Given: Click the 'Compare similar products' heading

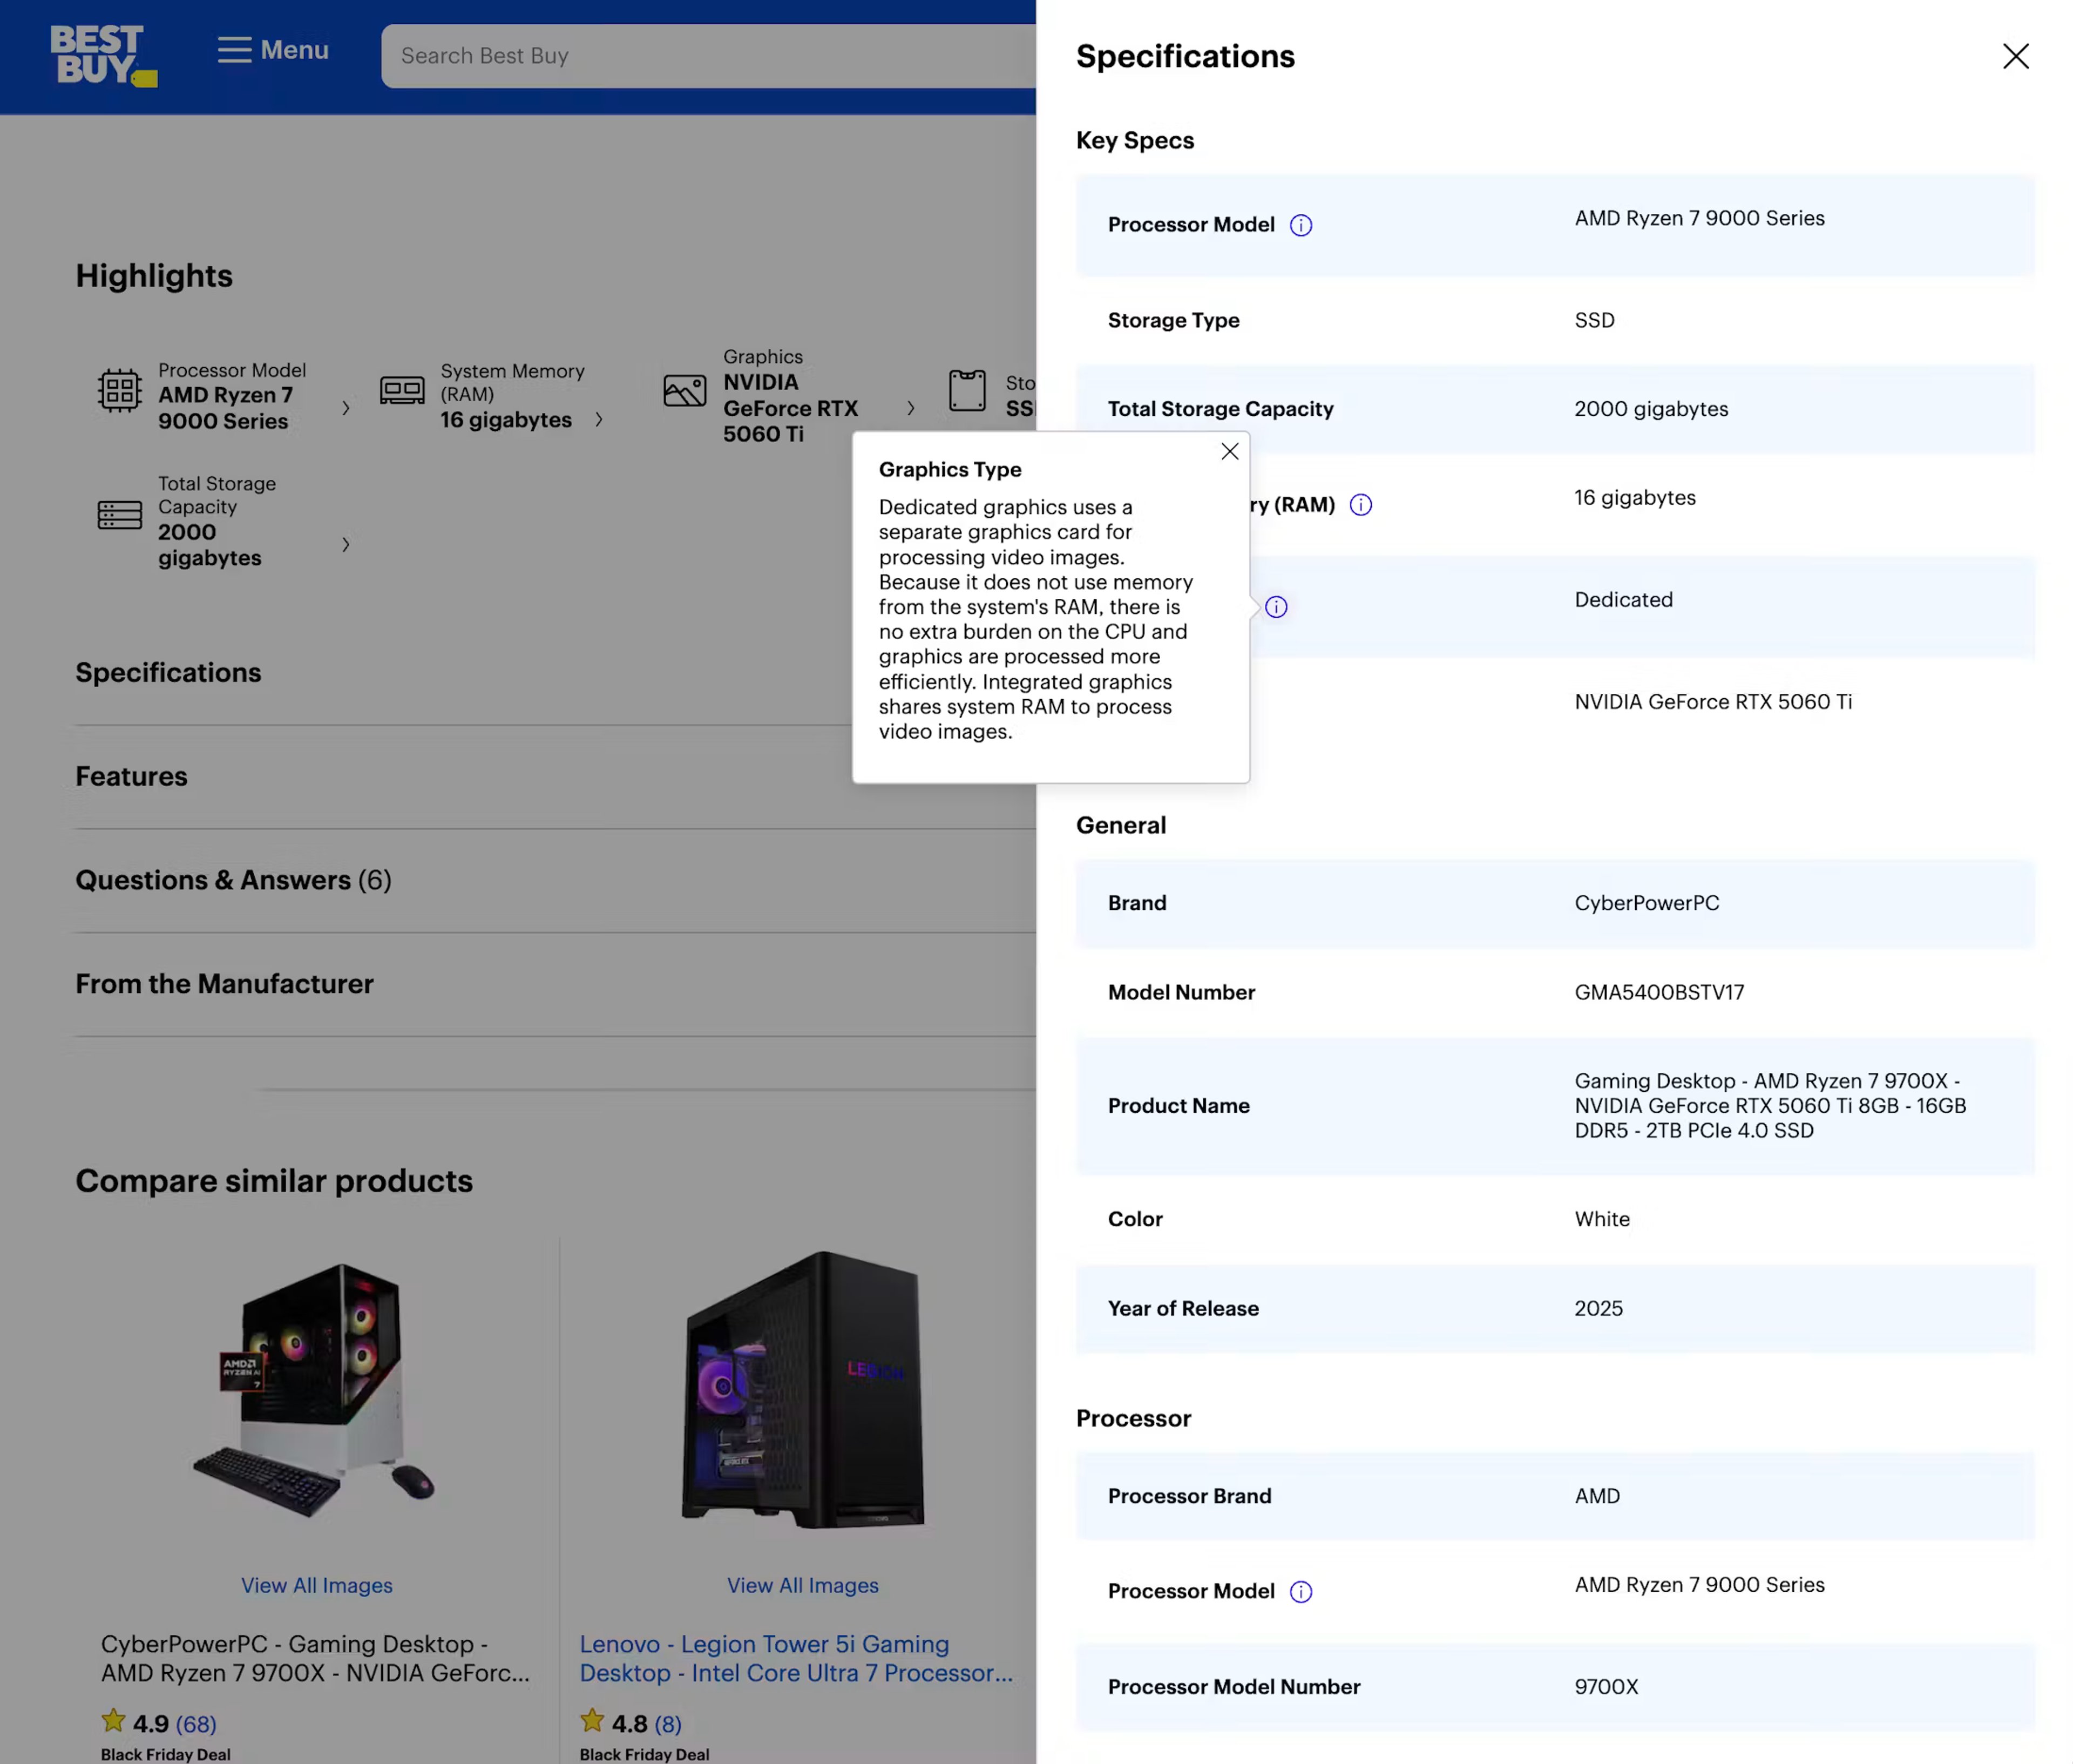Looking at the screenshot, I should coord(274,1181).
